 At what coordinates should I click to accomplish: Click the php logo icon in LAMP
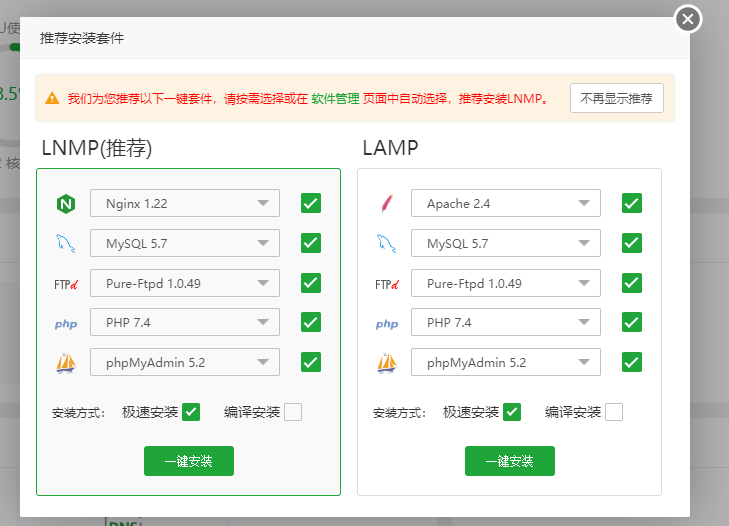[387, 324]
